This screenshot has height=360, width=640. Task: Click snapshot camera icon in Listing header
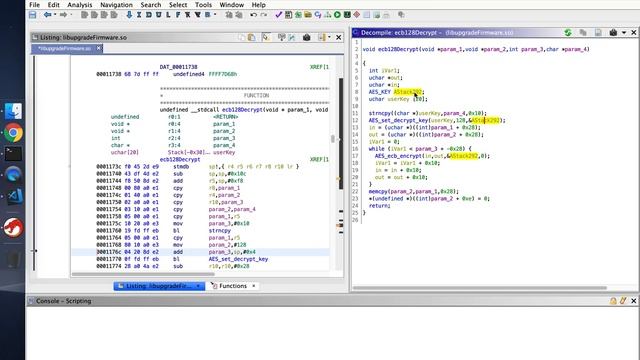click(307, 37)
